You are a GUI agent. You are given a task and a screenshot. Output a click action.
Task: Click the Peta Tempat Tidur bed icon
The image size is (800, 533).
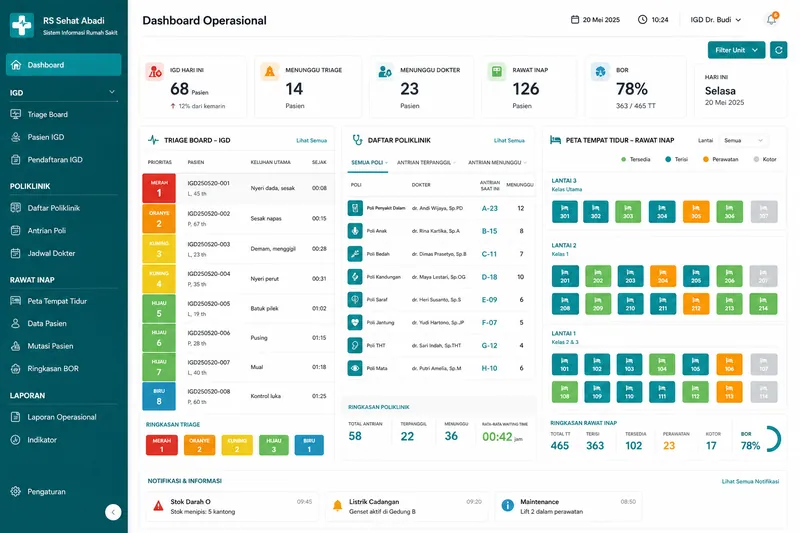click(x=16, y=301)
